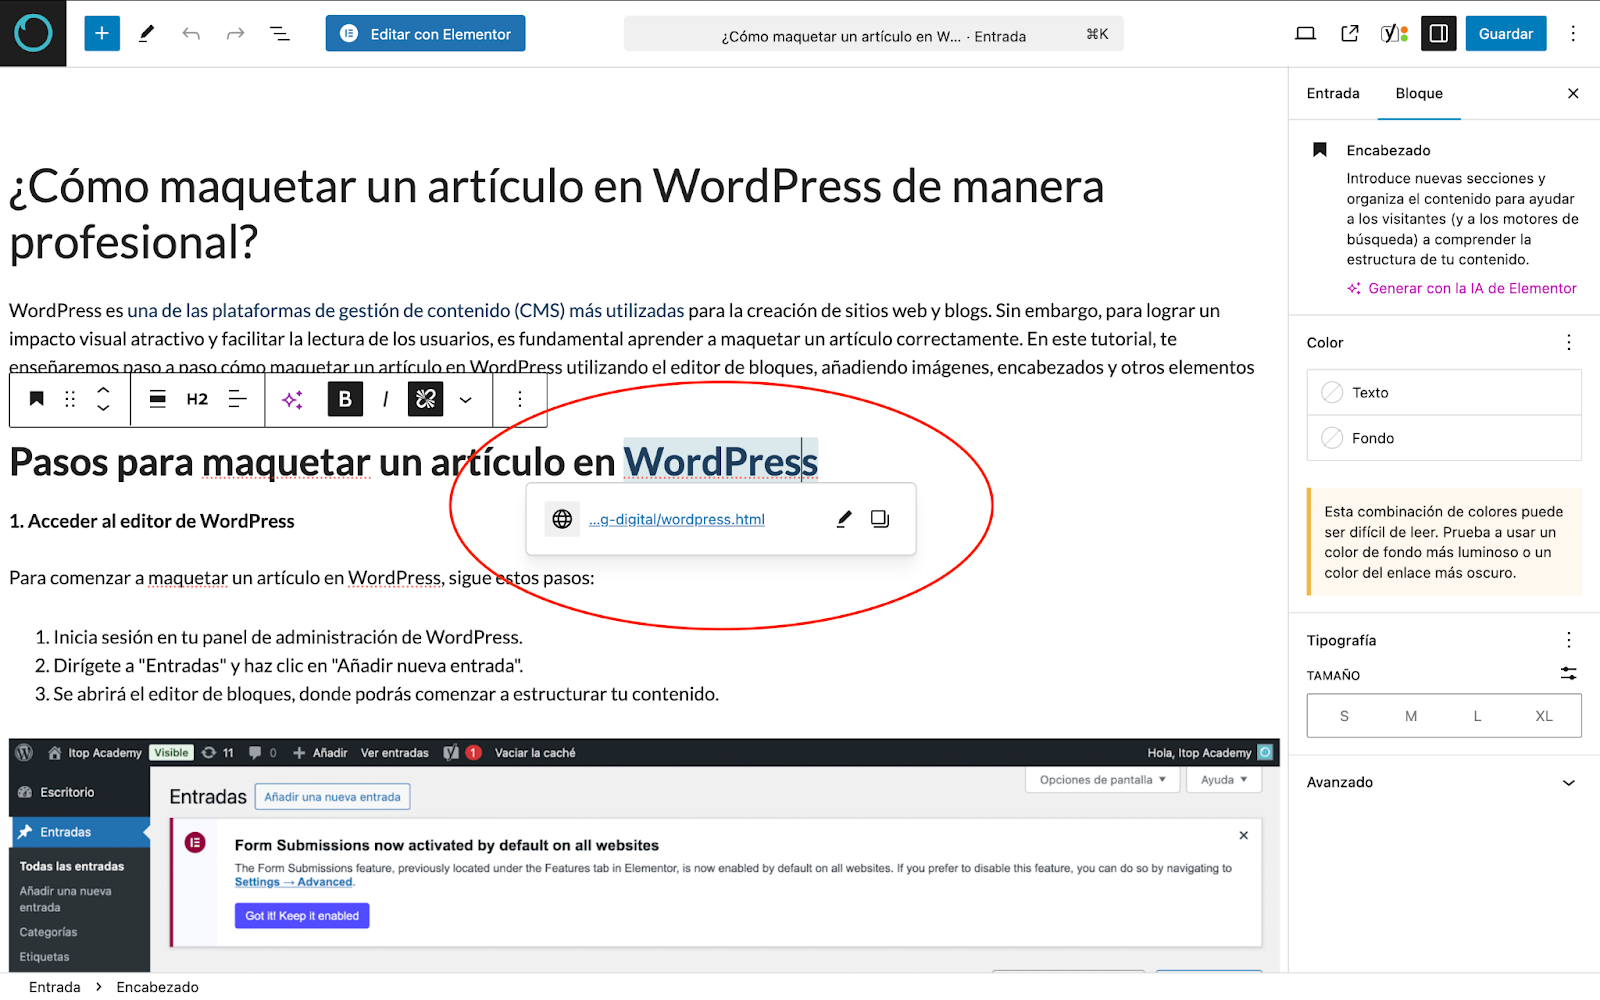Open the block alignment icon

pos(157,399)
